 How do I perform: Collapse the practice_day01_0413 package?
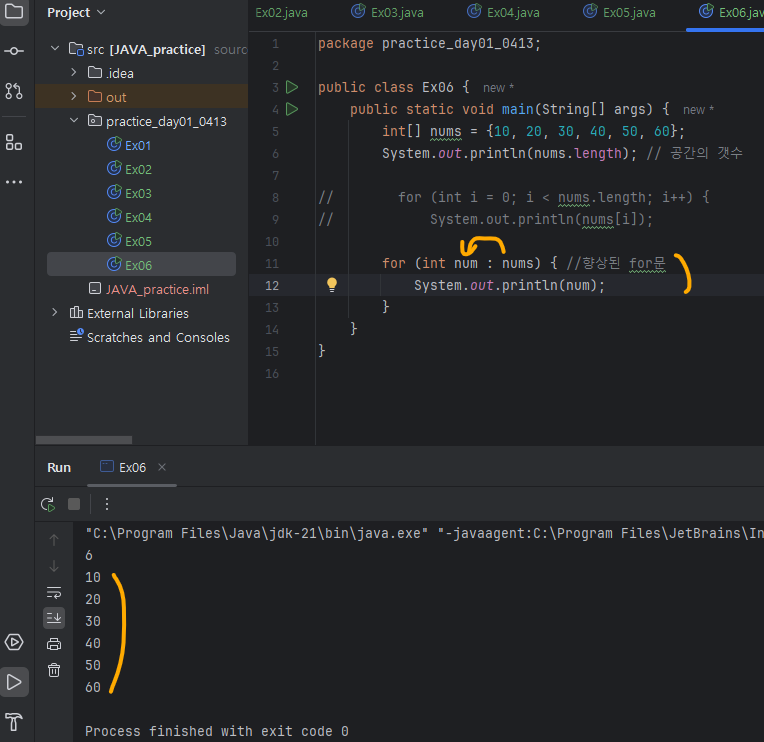coord(74,120)
